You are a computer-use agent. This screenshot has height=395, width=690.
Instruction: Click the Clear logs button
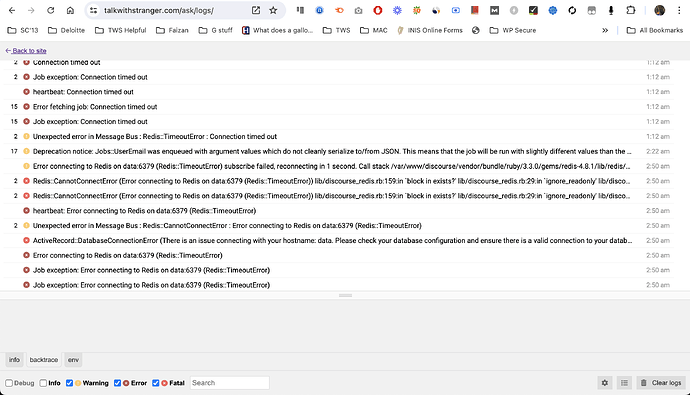click(x=661, y=383)
